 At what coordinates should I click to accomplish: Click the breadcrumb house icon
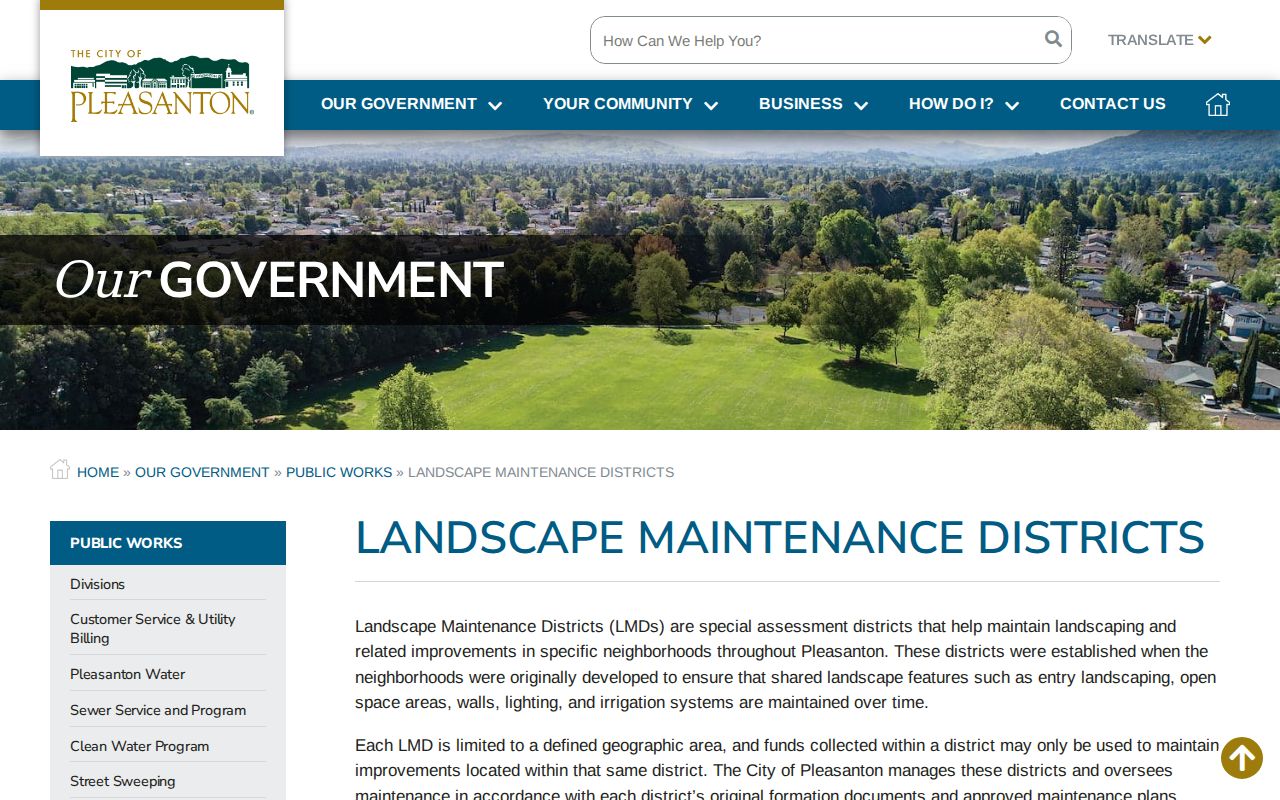(x=60, y=469)
